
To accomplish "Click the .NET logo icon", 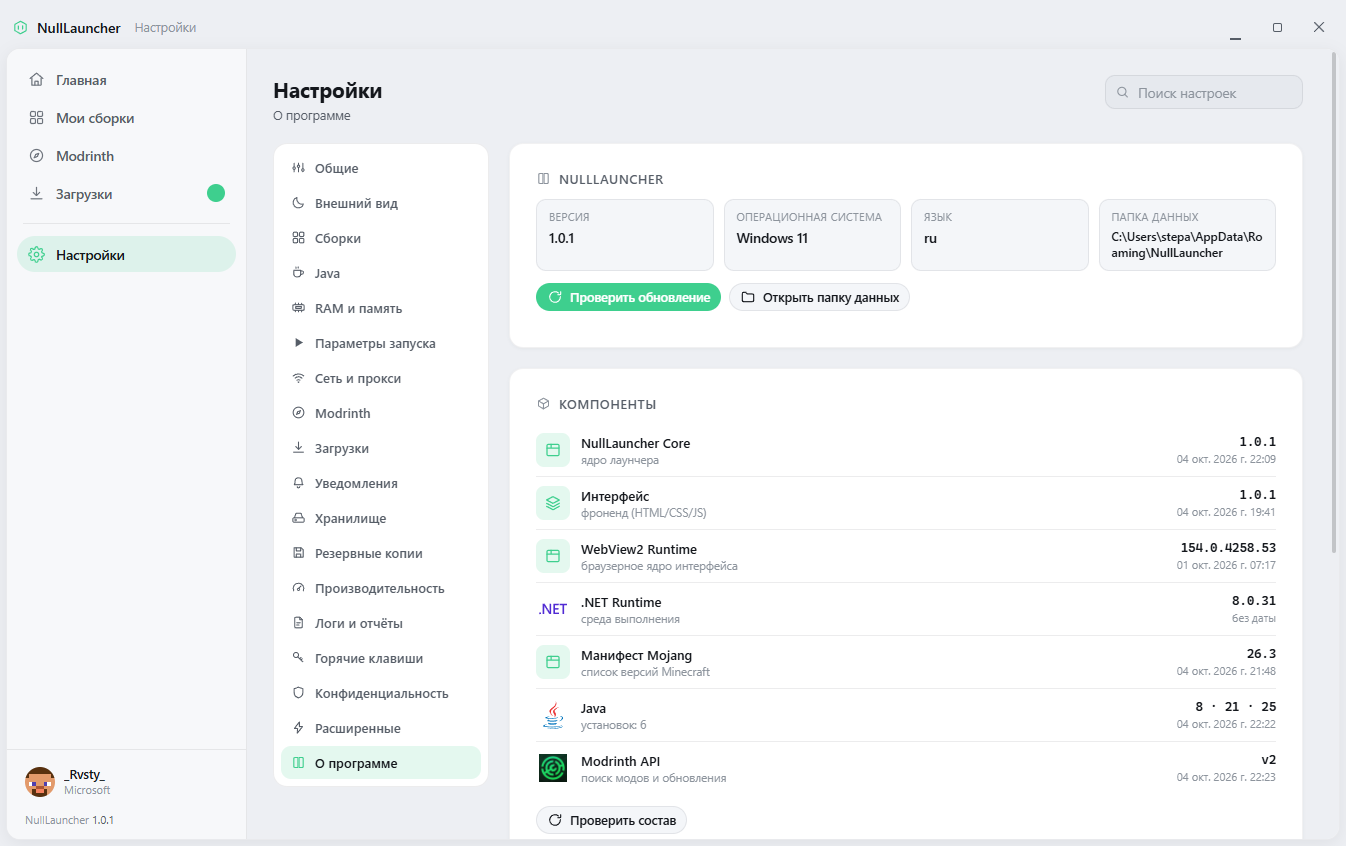I will [x=553, y=609].
